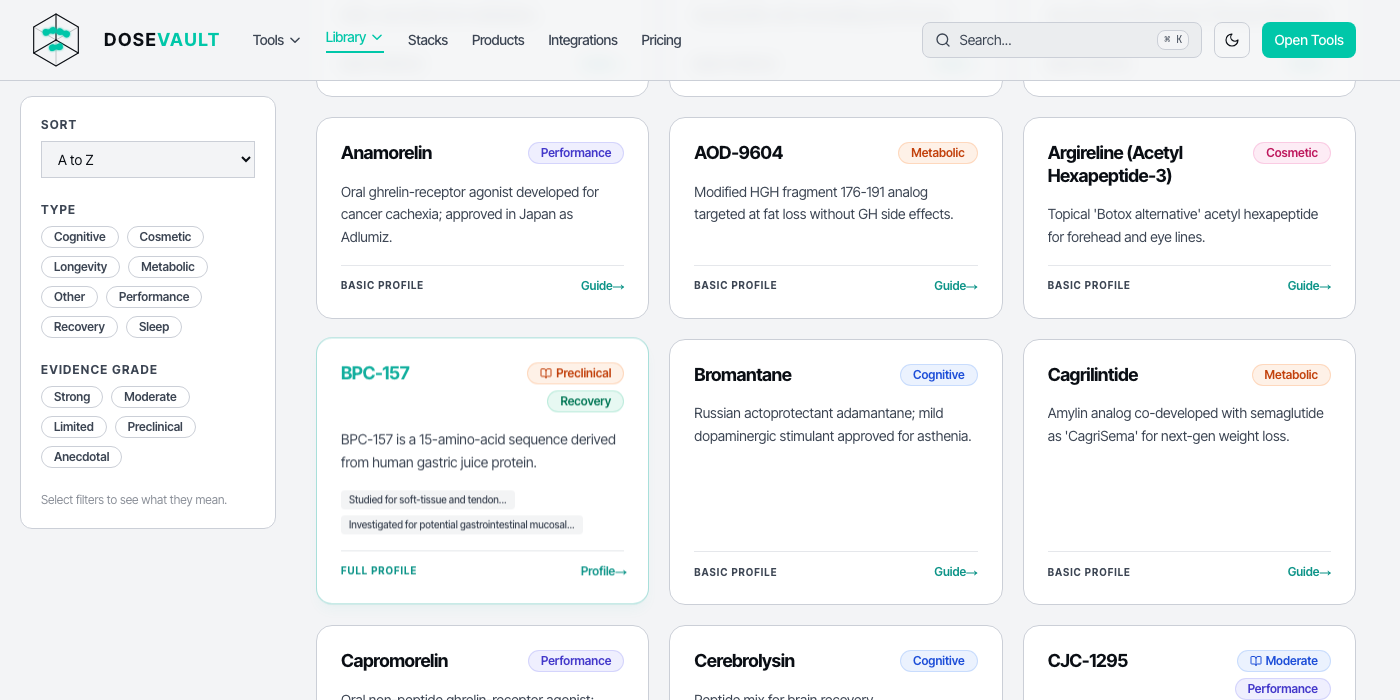1400x700 pixels.
Task: Click the book icon in the CJC-1295 Moderate badge
Action: click(x=1256, y=661)
